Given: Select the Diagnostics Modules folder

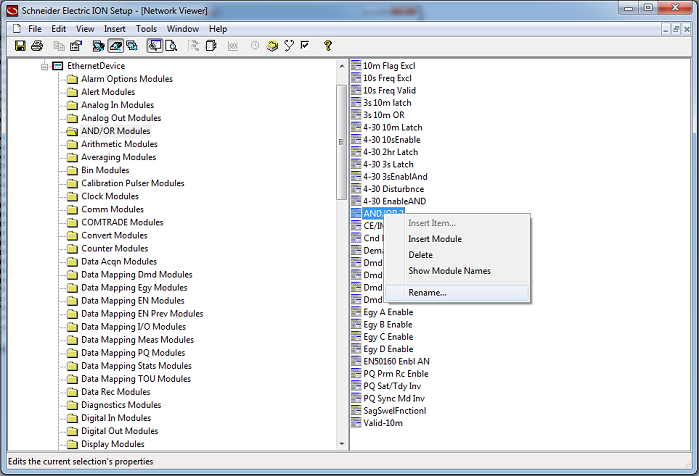Looking at the screenshot, I should [121, 405].
